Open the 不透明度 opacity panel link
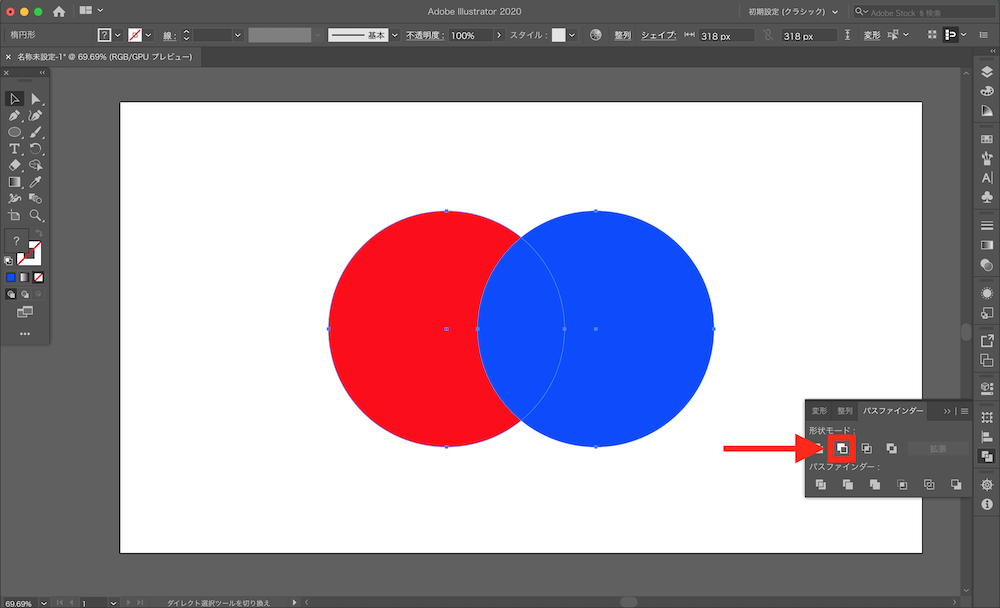Image resolution: width=1000 pixels, height=608 pixels. tap(425, 35)
